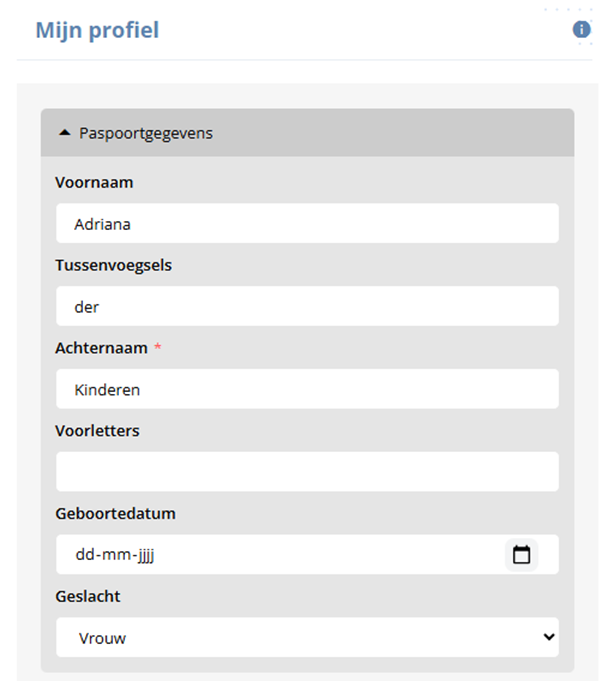Click the Geboortedatum date input field
The height and width of the screenshot is (681, 614).
pyautogui.click(x=280, y=555)
